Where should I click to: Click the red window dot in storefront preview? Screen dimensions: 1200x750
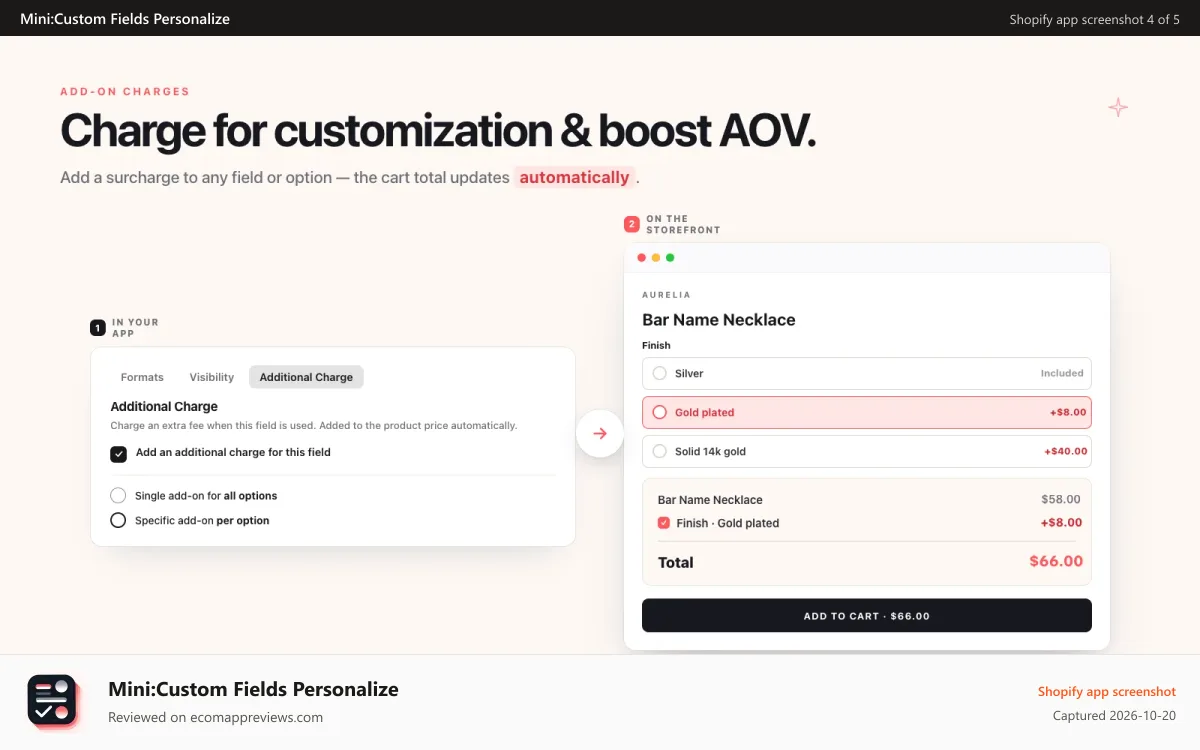tap(642, 258)
